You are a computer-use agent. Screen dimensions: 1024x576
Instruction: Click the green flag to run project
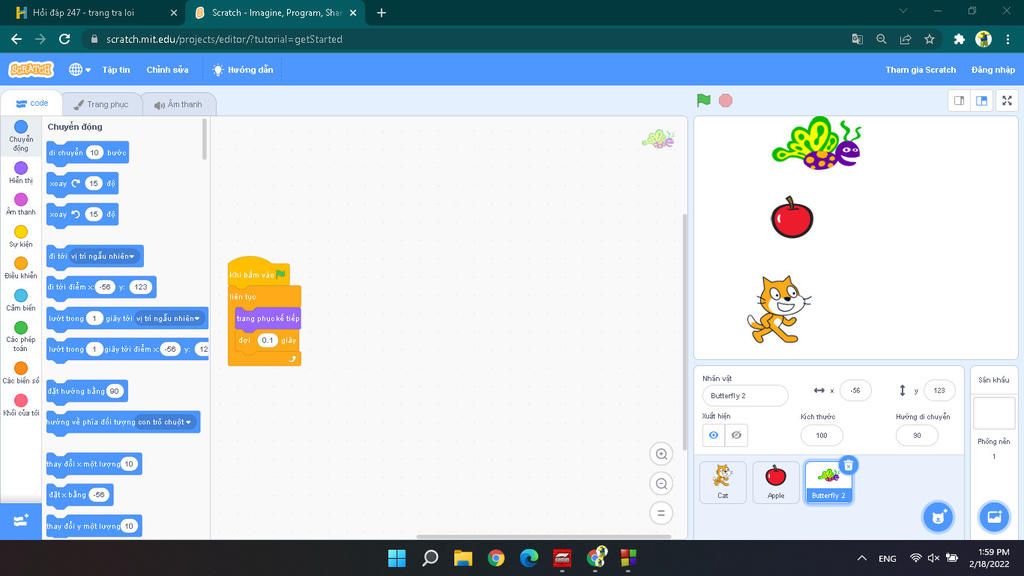(x=703, y=101)
